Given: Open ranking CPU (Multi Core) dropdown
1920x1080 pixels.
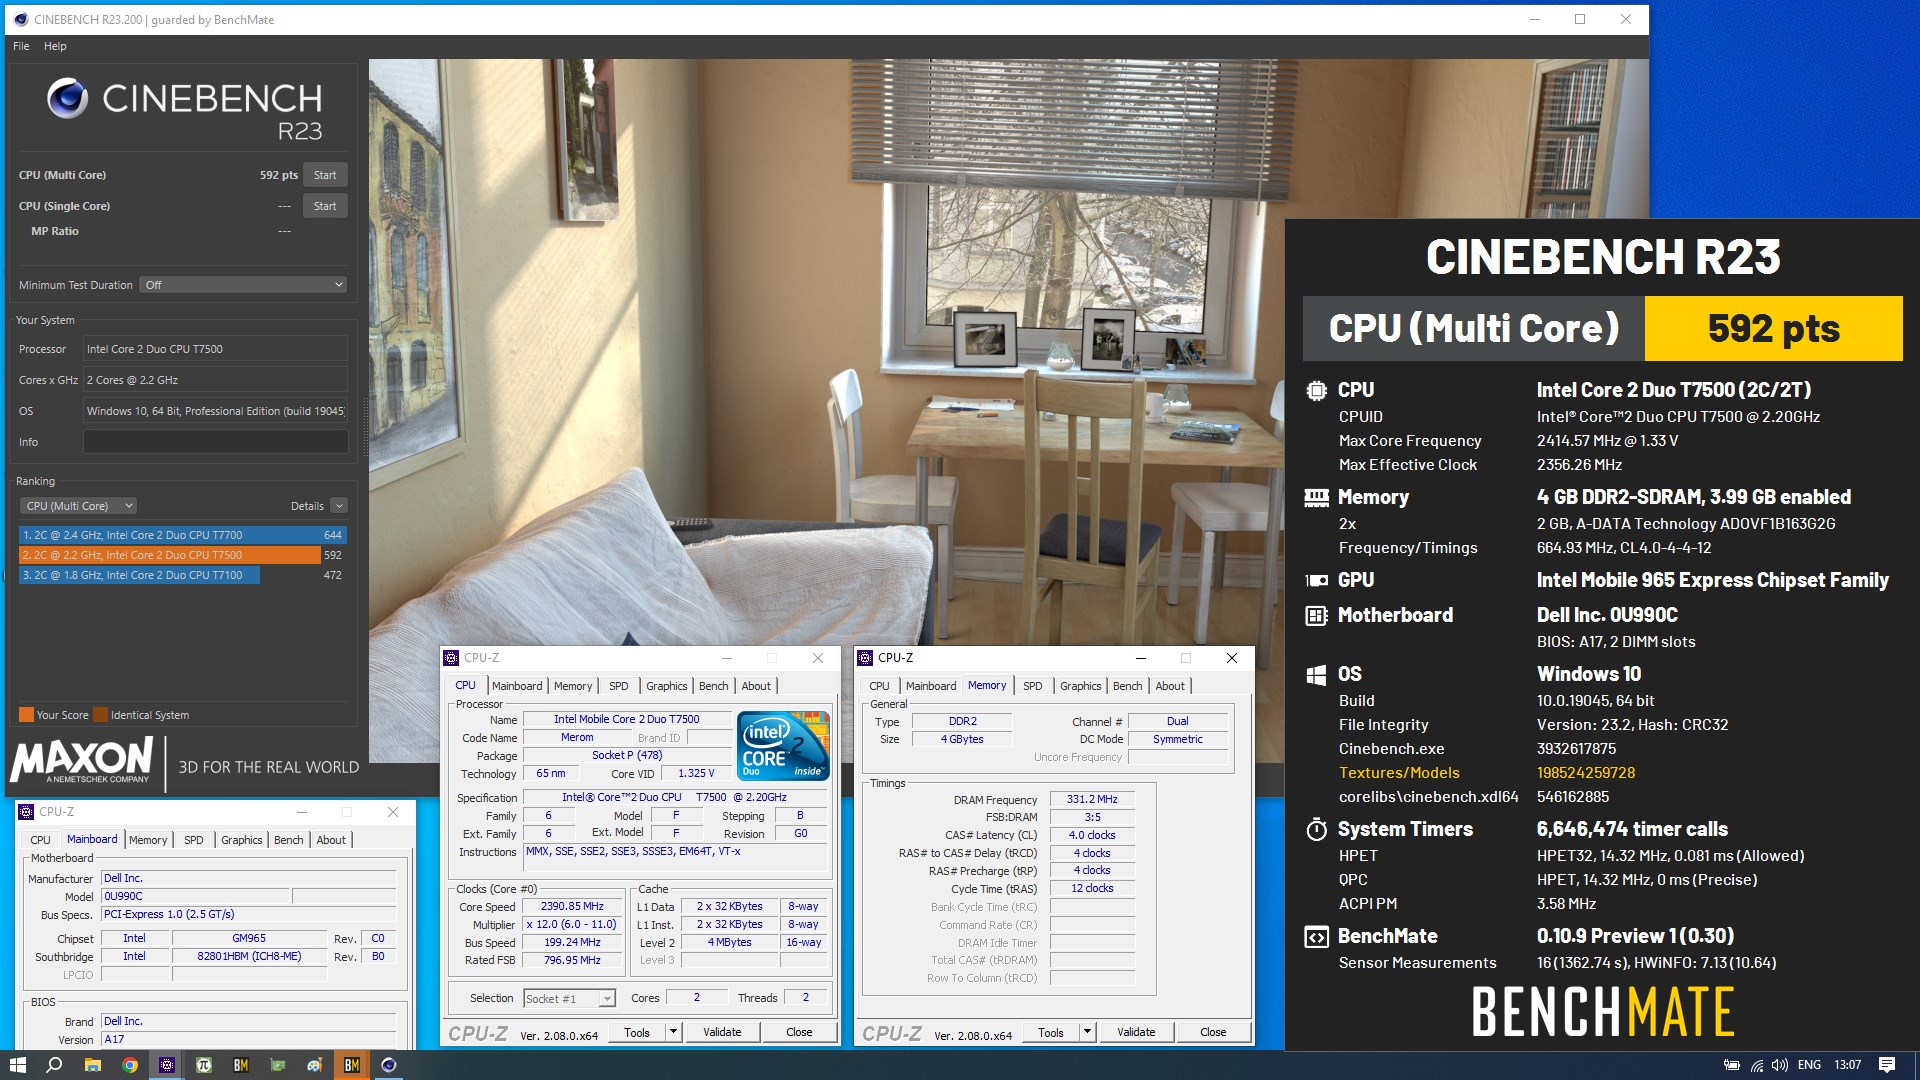Looking at the screenshot, I should [x=78, y=506].
